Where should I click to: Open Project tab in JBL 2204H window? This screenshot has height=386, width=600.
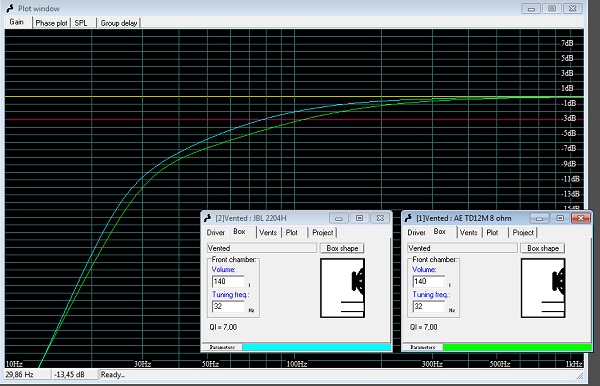pos(323,233)
